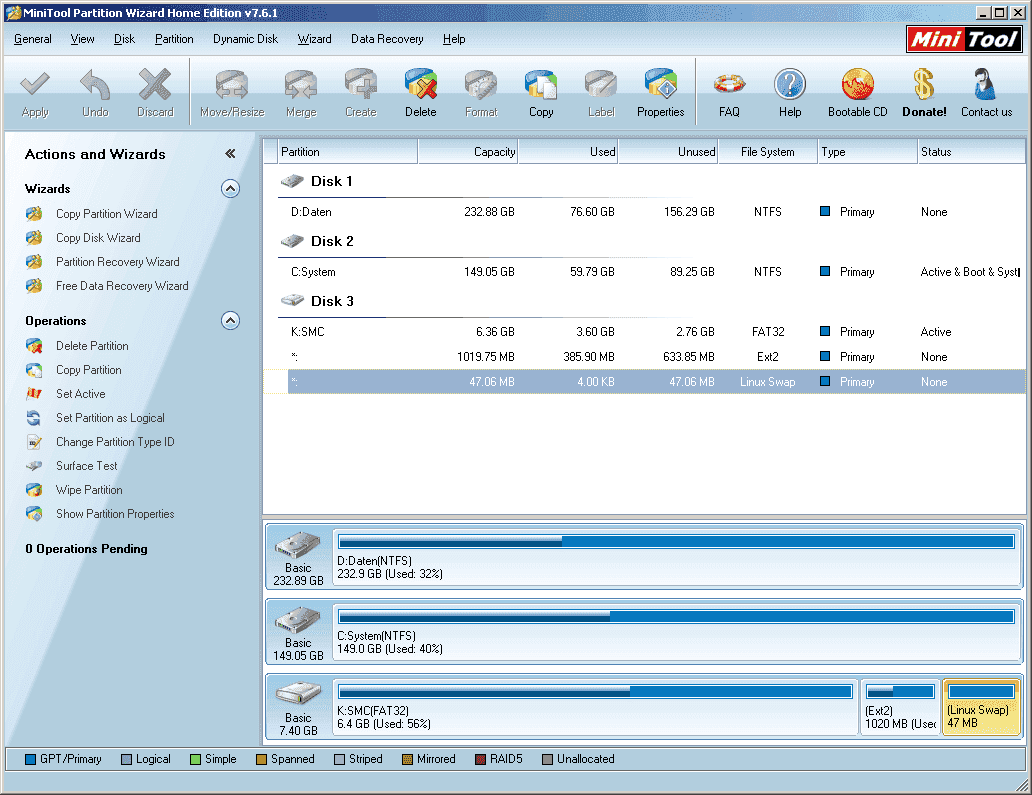
Task: Open the Disk menu
Action: pos(124,39)
